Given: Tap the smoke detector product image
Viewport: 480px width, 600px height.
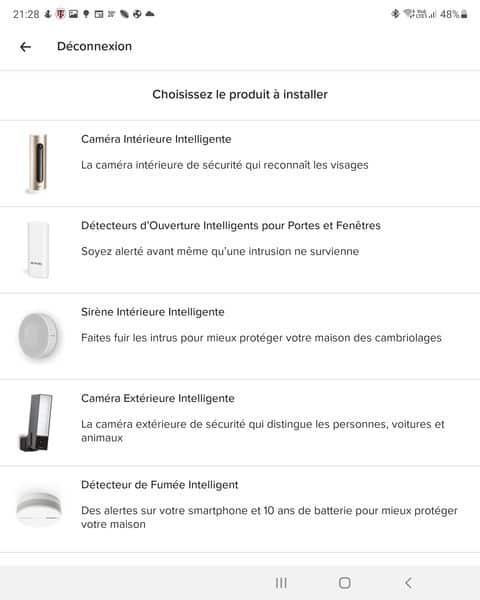Looking at the screenshot, I should [39, 508].
